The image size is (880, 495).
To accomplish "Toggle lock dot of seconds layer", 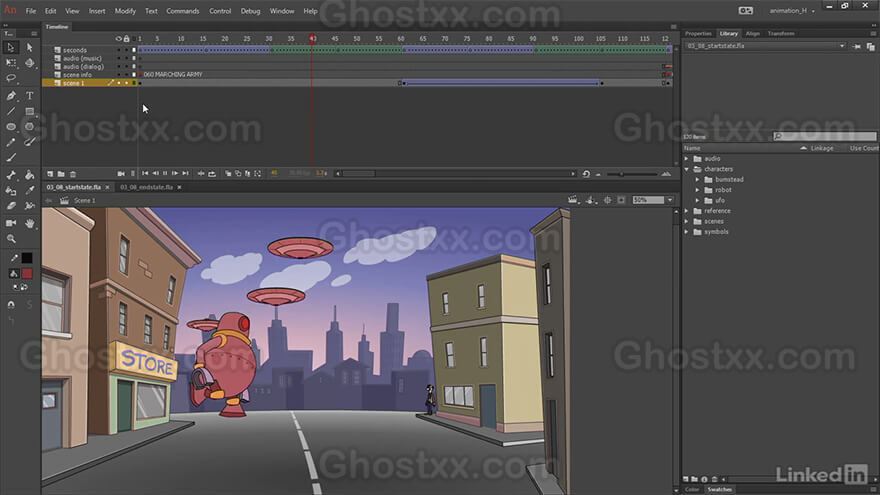I will (x=126, y=50).
